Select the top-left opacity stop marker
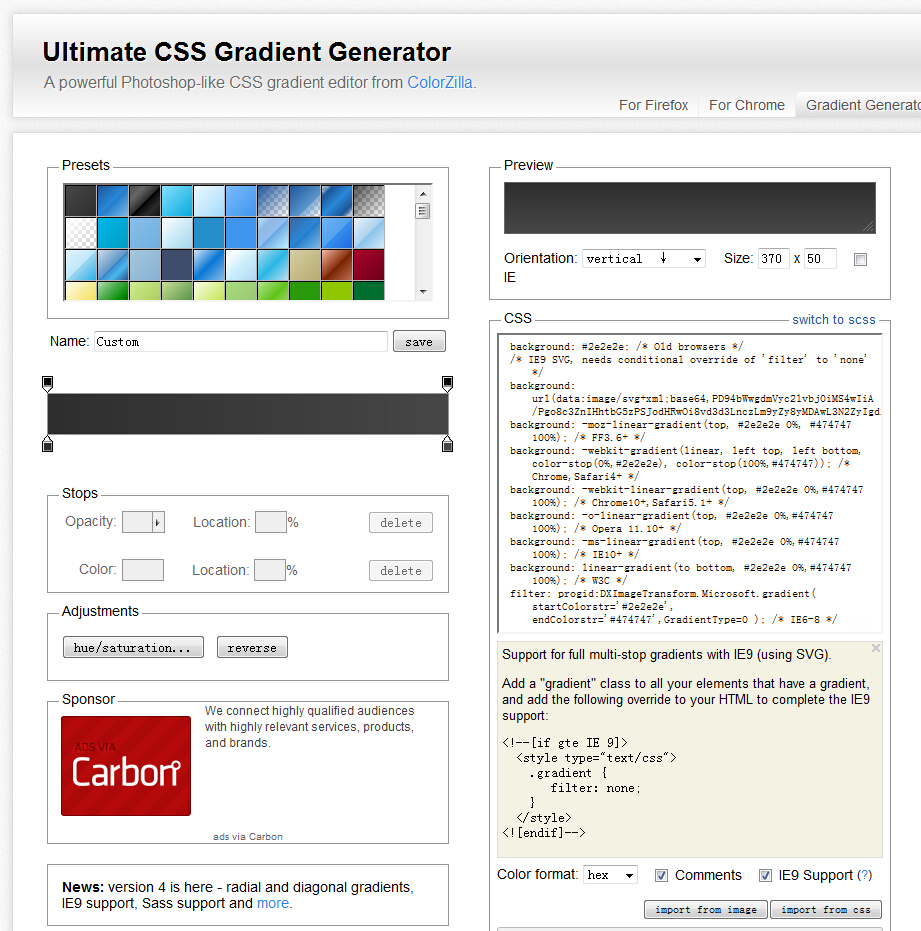 (x=48, y=384)
